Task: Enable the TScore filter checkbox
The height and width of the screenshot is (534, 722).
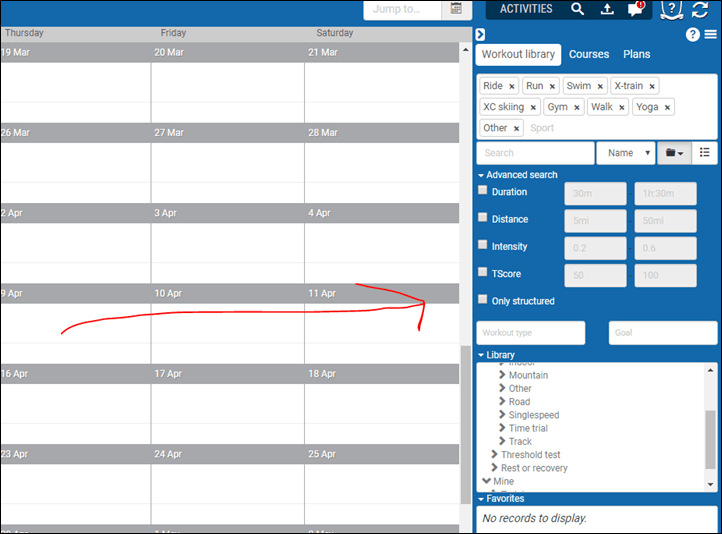Action: click(x=483, y=272)
